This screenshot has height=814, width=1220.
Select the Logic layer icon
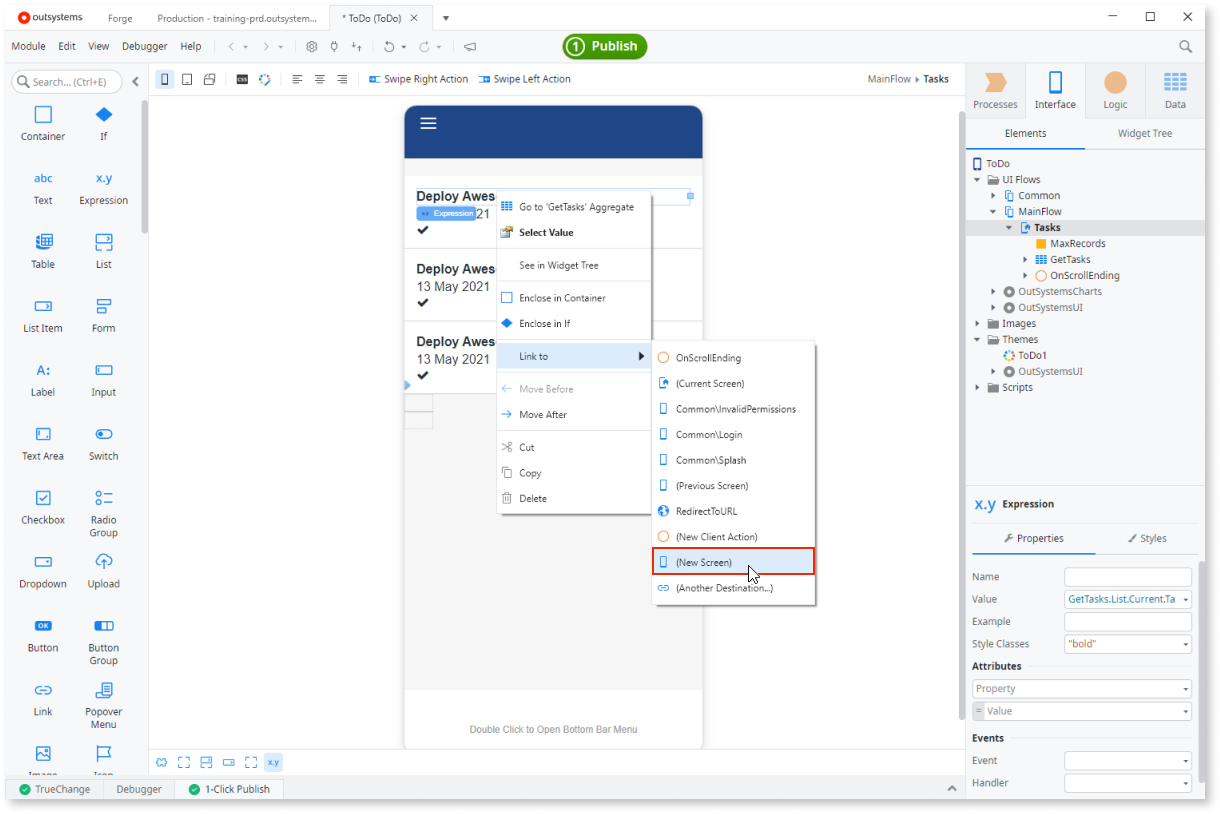(x=1114, y=90)
